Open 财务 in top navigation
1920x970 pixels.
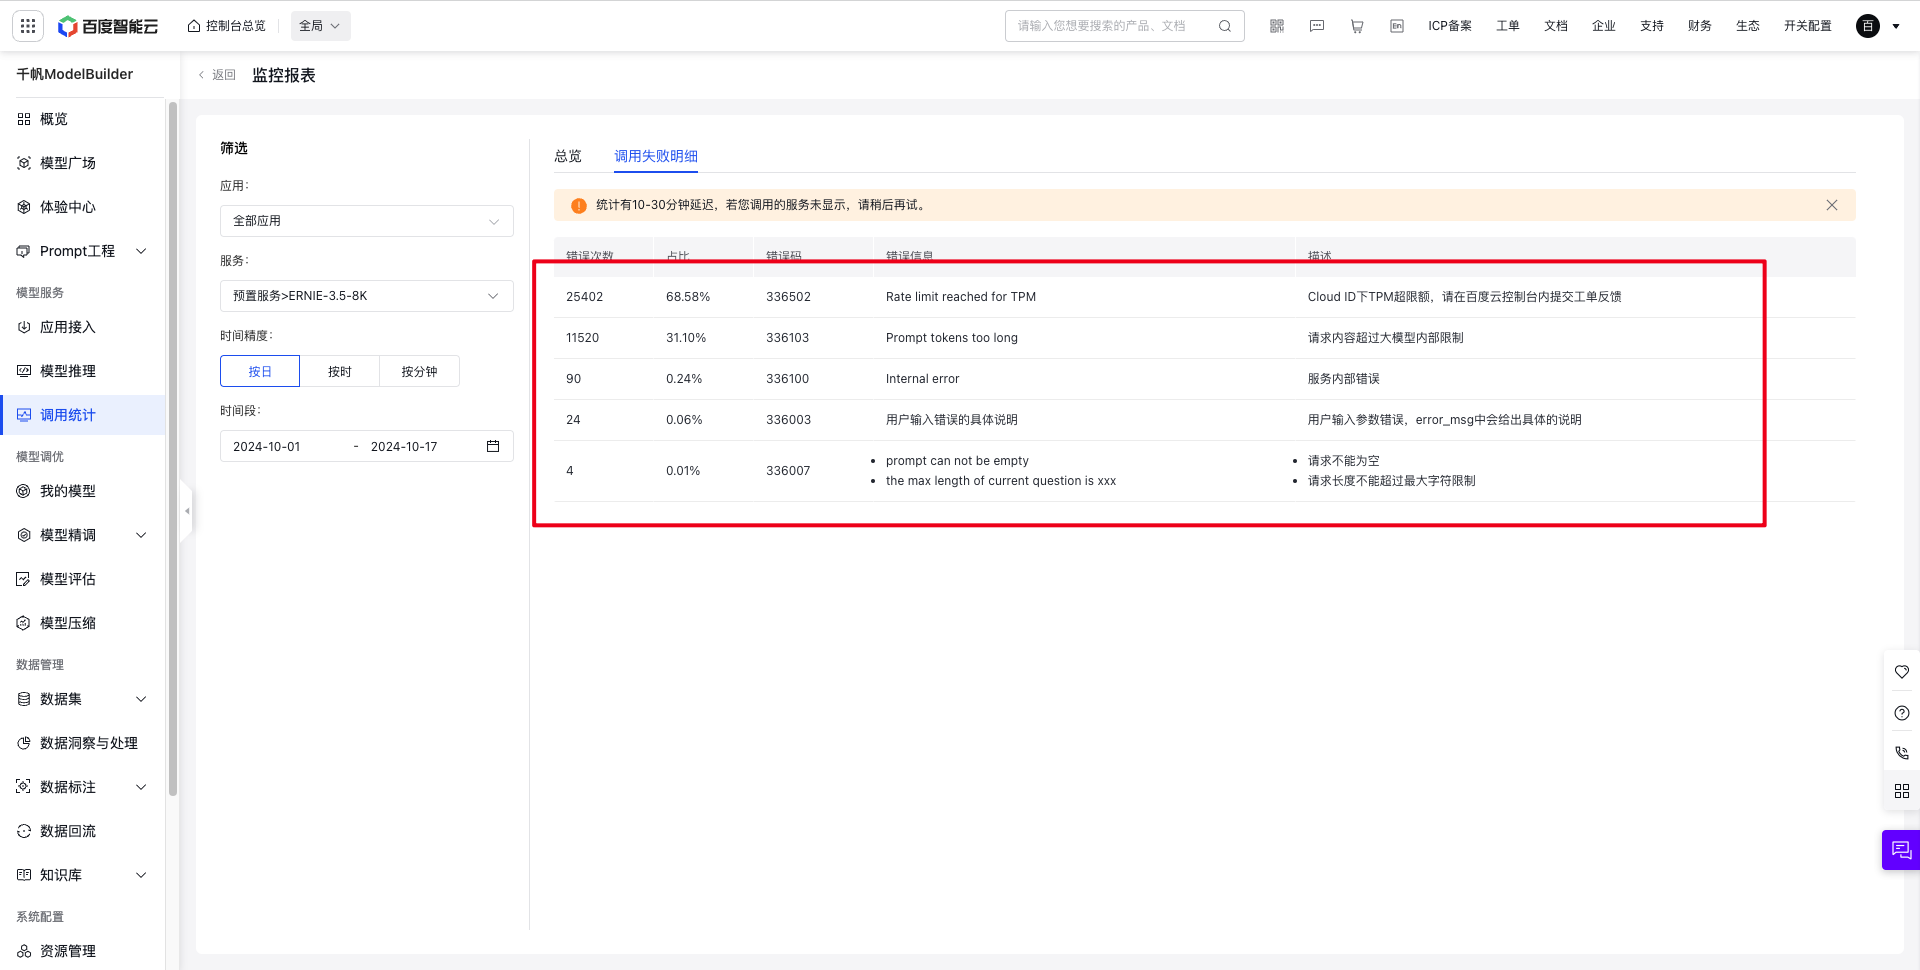1700,26
